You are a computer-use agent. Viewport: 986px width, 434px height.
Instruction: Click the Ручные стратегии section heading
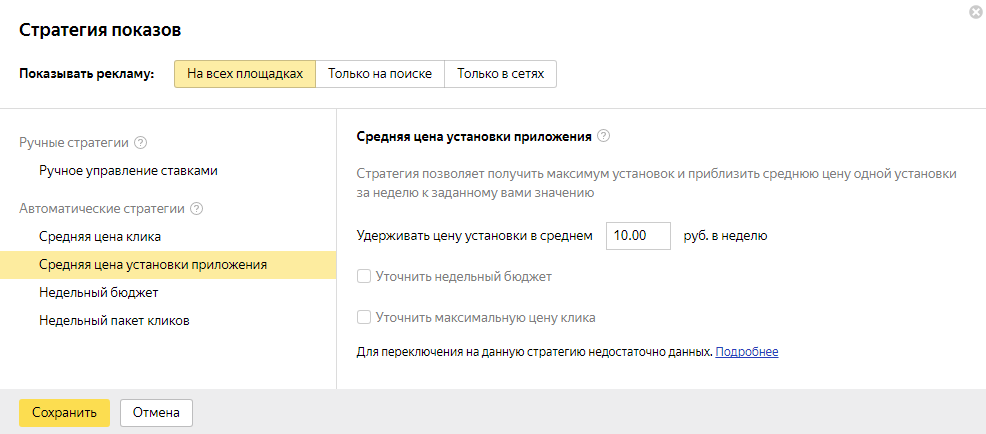[75, 143]
